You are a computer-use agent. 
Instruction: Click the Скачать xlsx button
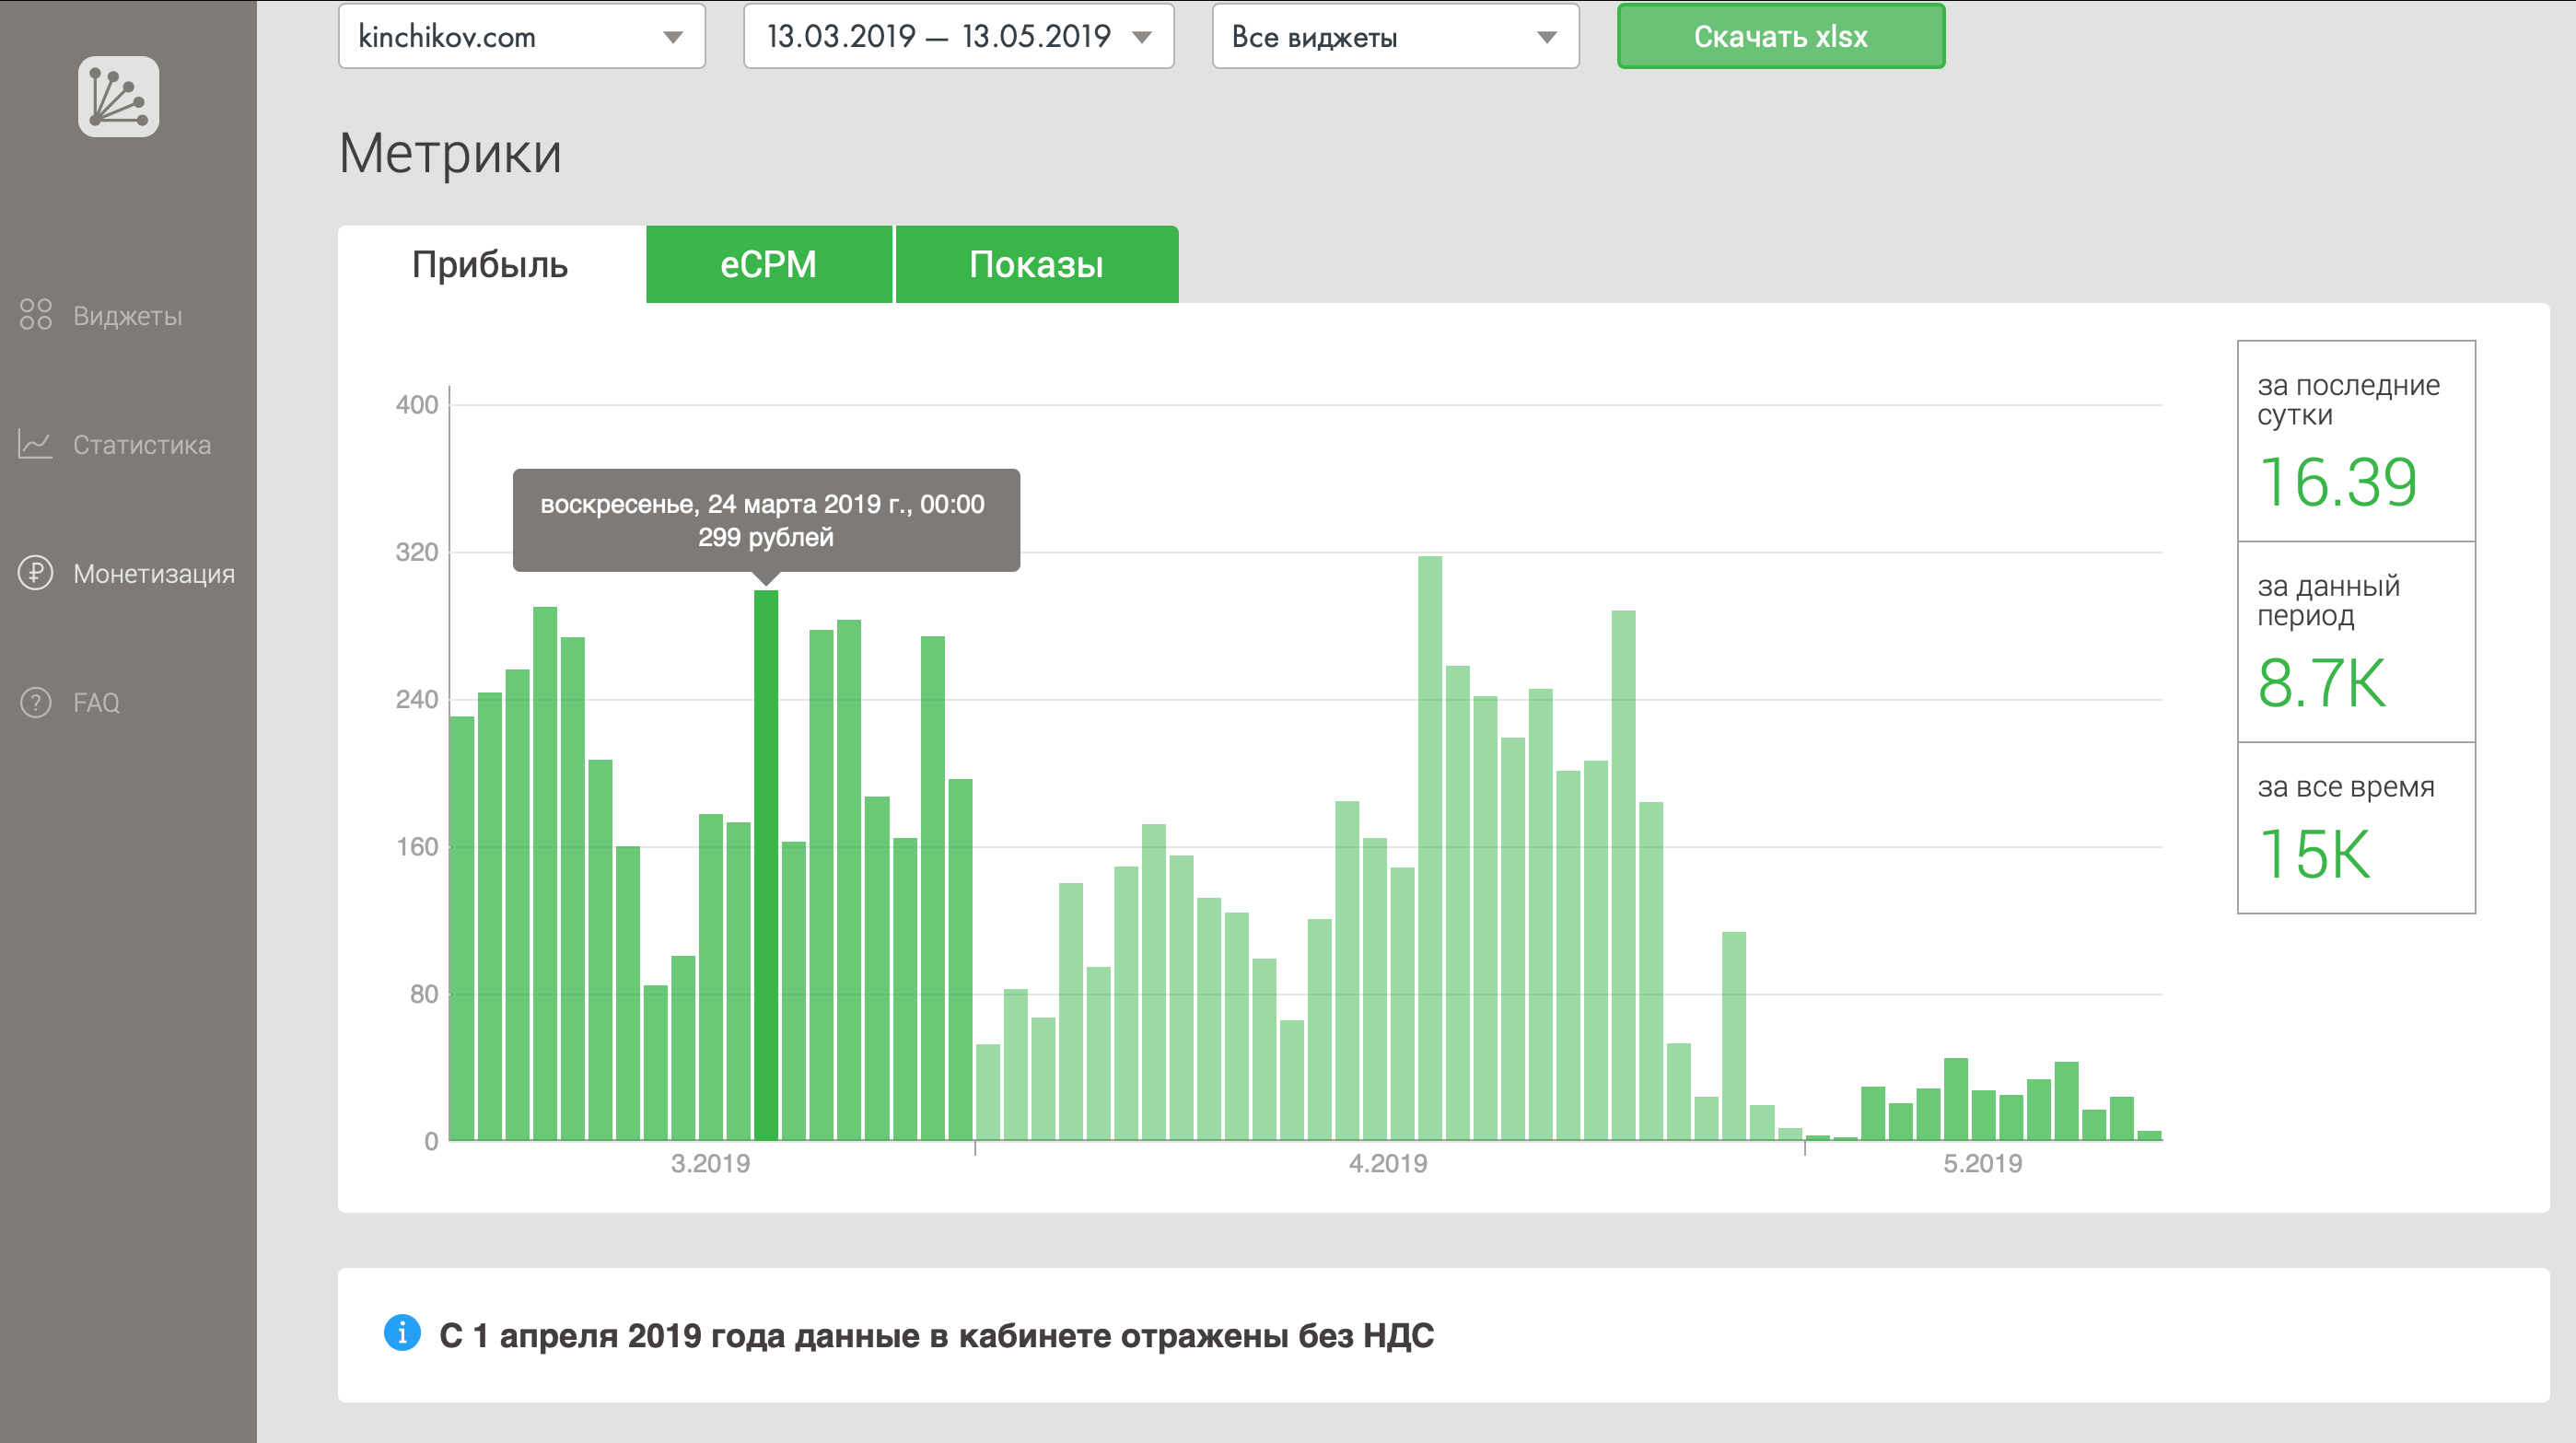point(1780,37)
